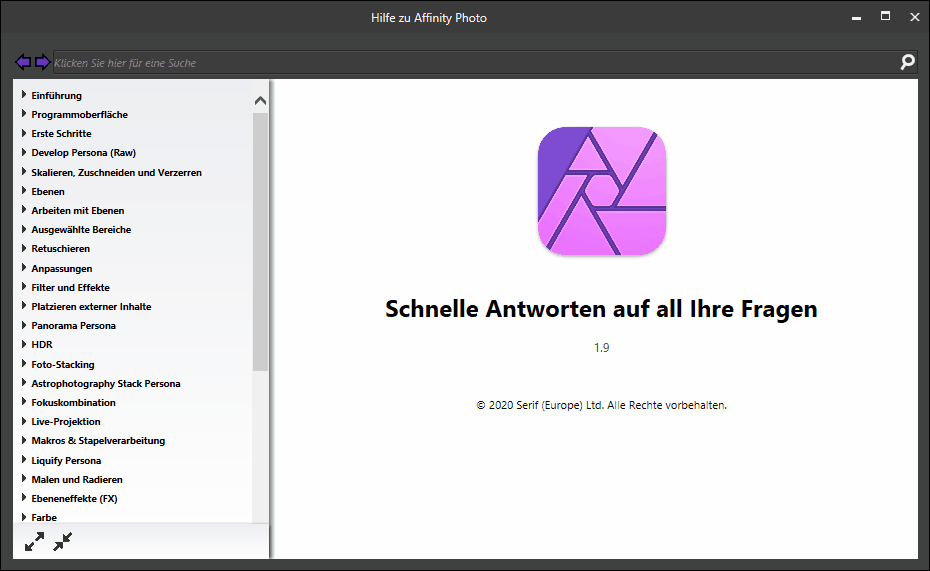Screen dimensions: 930x571
Task: Select the Liquify Persona topic
Action: (66, 461)
